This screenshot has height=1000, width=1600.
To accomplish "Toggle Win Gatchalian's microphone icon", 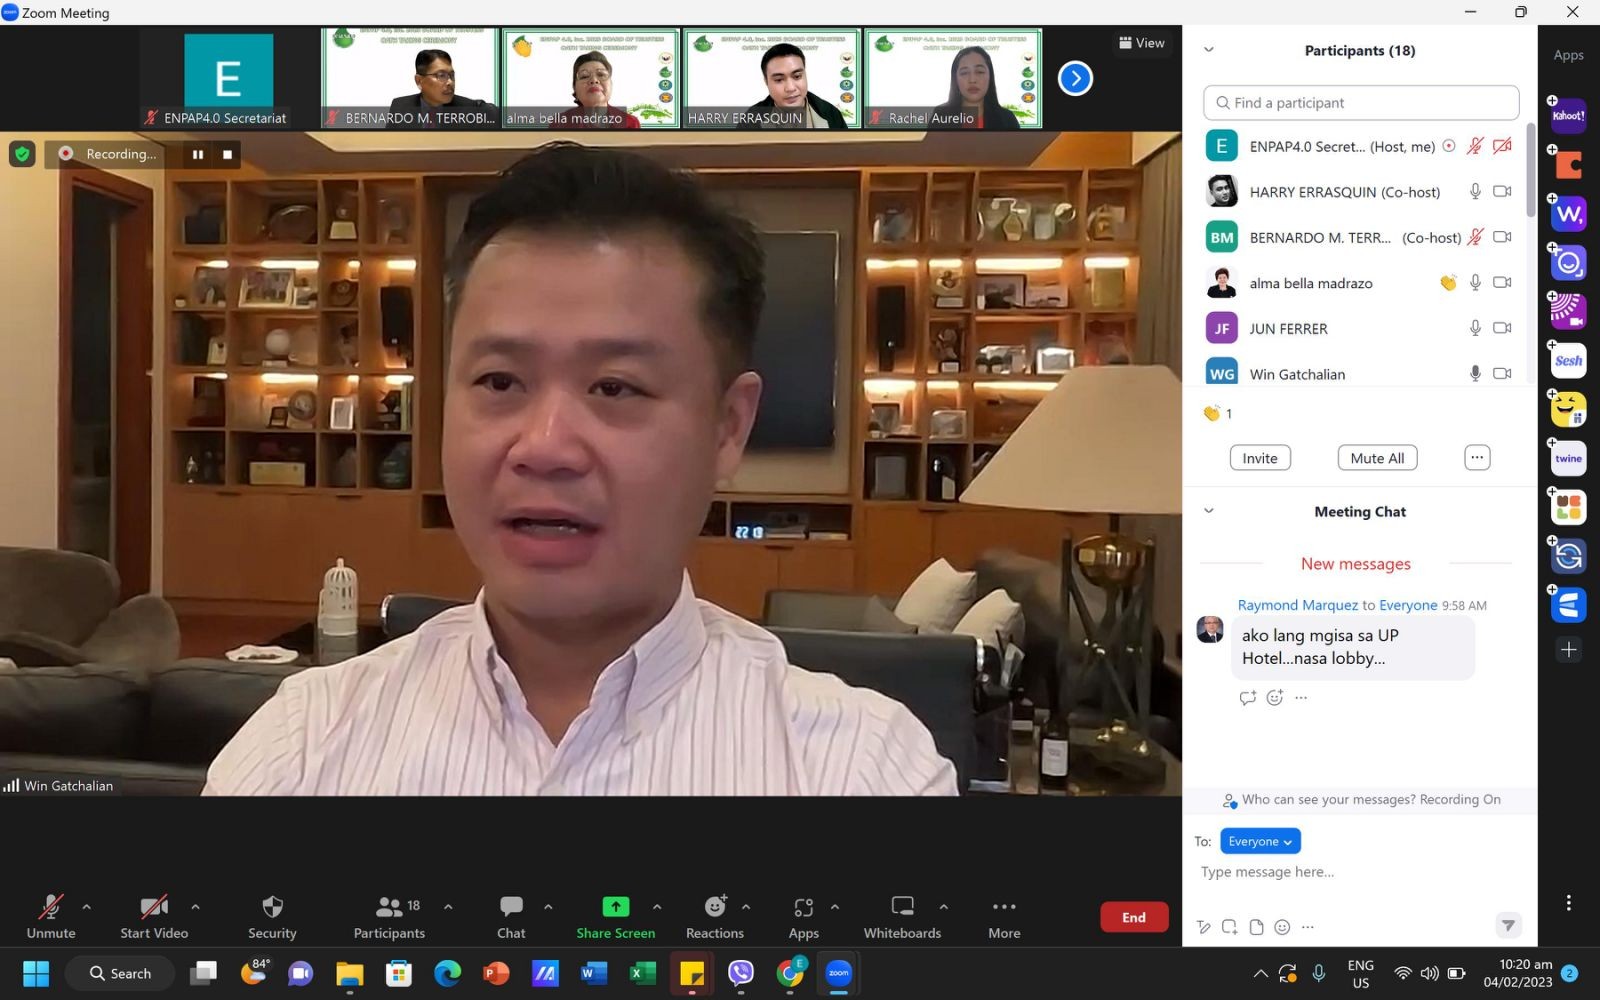I will (x=1475, y=373).
